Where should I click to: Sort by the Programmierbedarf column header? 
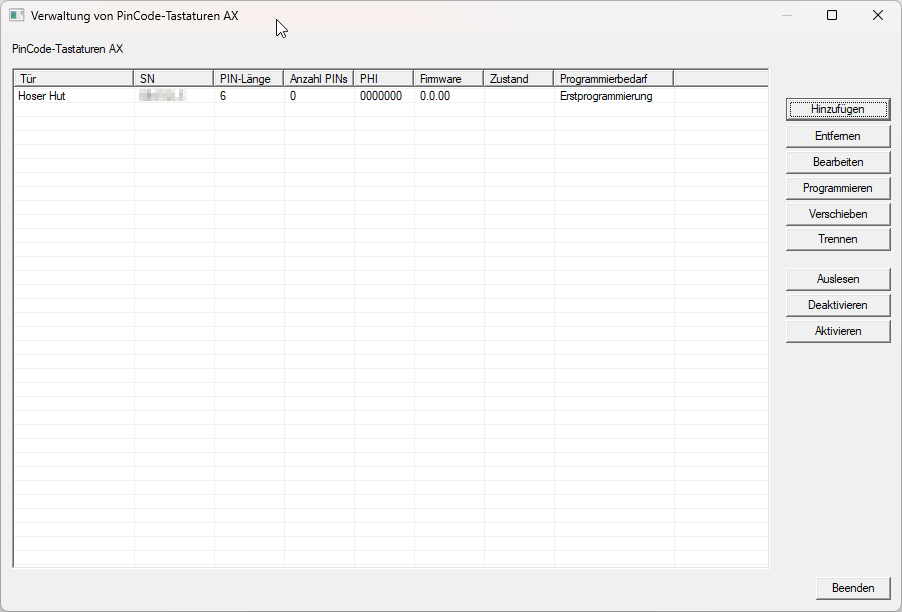tap(613, 79)
